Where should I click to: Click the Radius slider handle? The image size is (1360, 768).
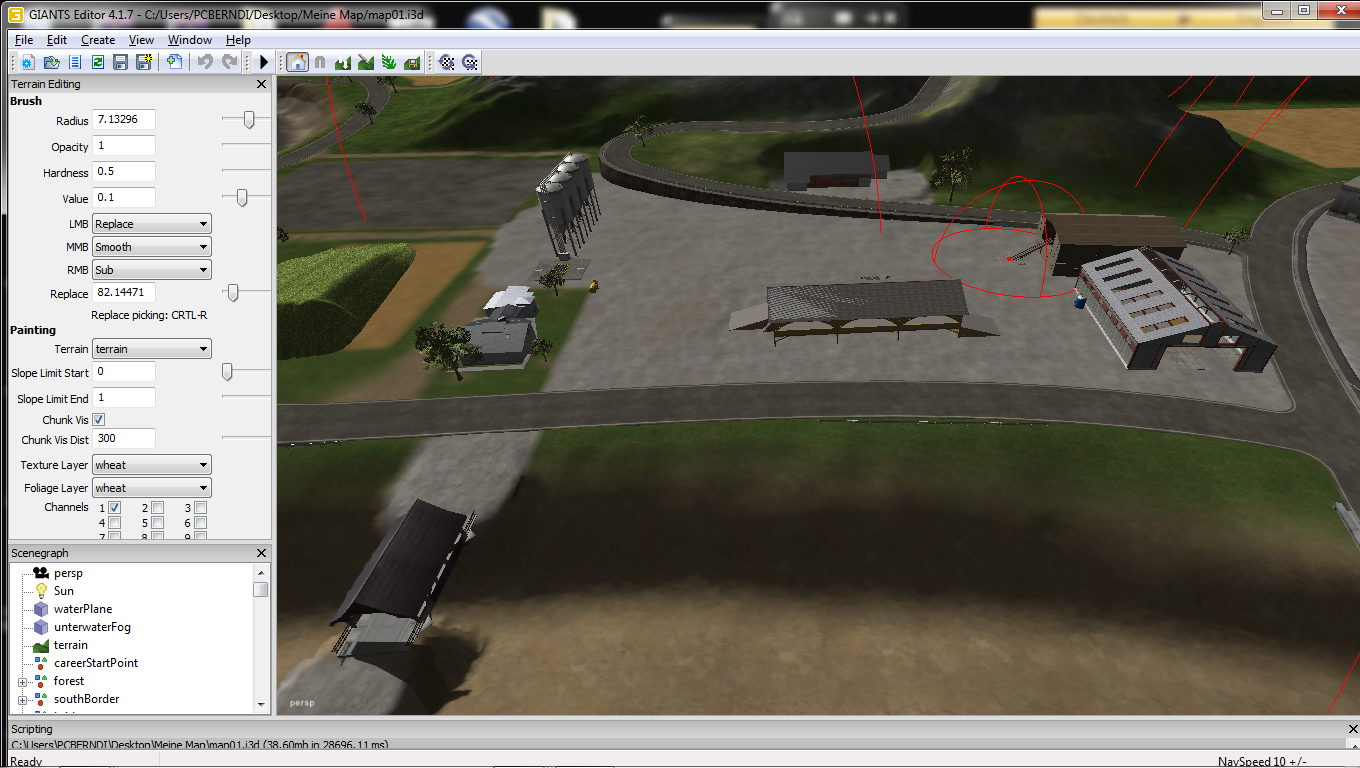249,120
